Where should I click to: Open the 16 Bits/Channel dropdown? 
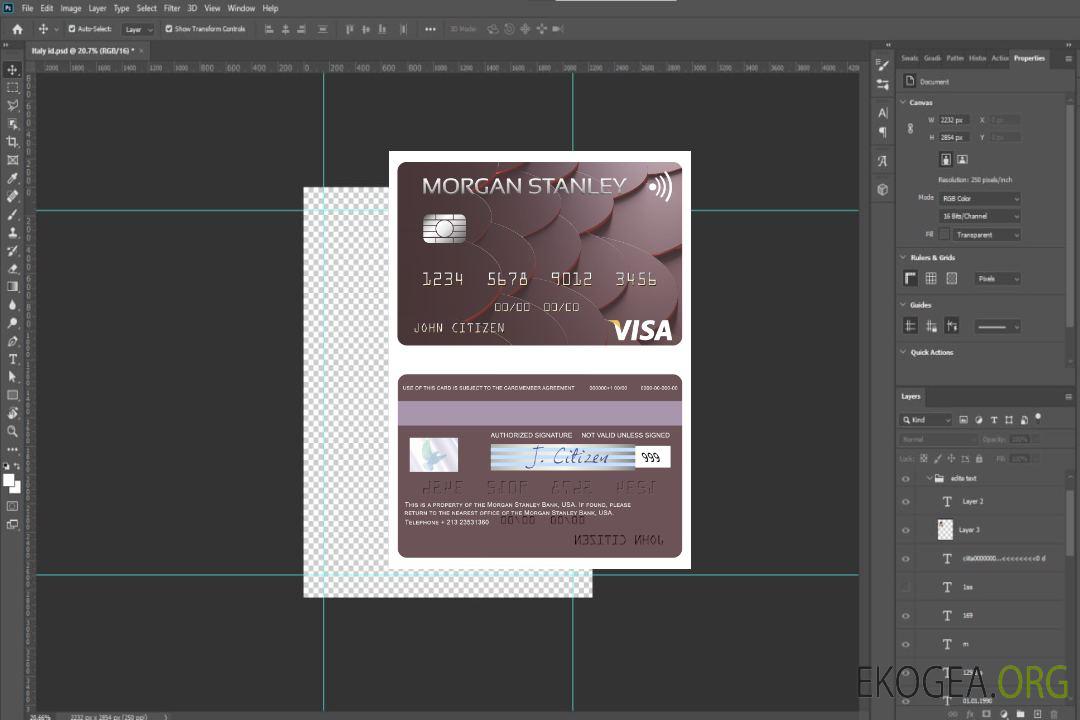click(979, 216)
